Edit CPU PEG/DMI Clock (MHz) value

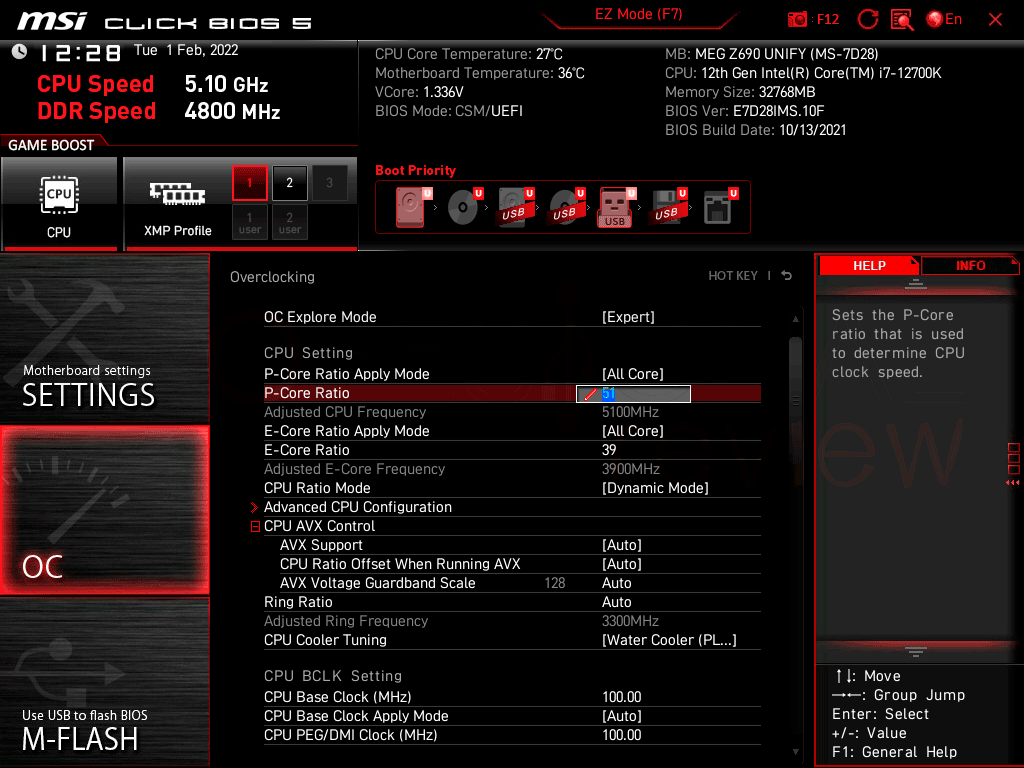point(622,735)
